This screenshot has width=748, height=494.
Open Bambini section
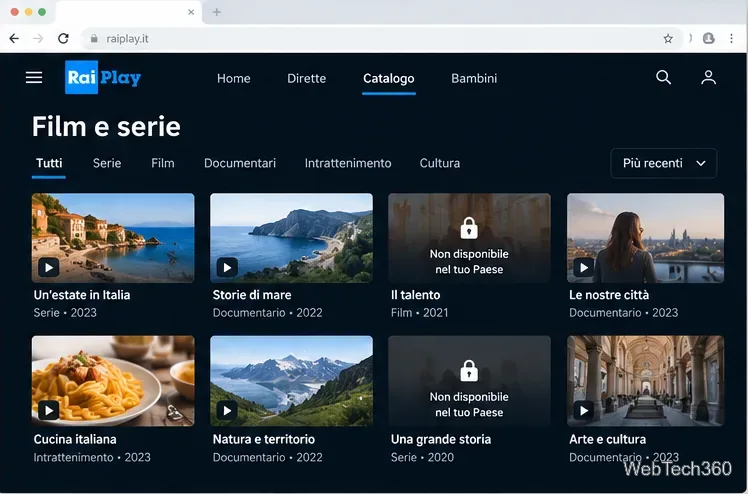tap(474, 78)
